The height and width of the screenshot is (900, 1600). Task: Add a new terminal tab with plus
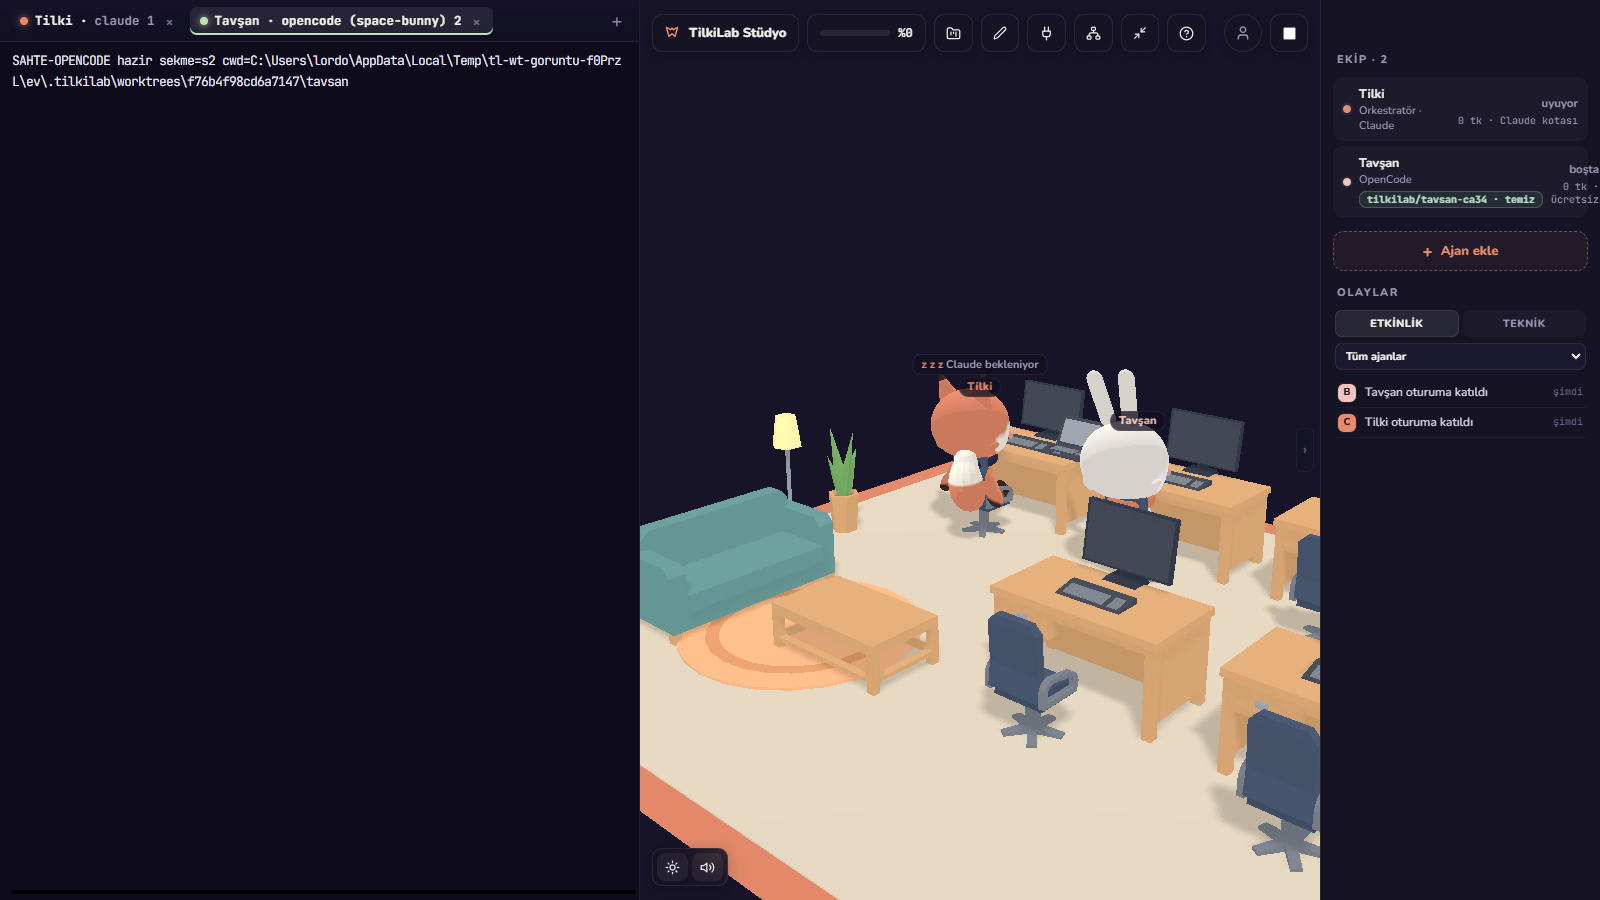[617, 22]
